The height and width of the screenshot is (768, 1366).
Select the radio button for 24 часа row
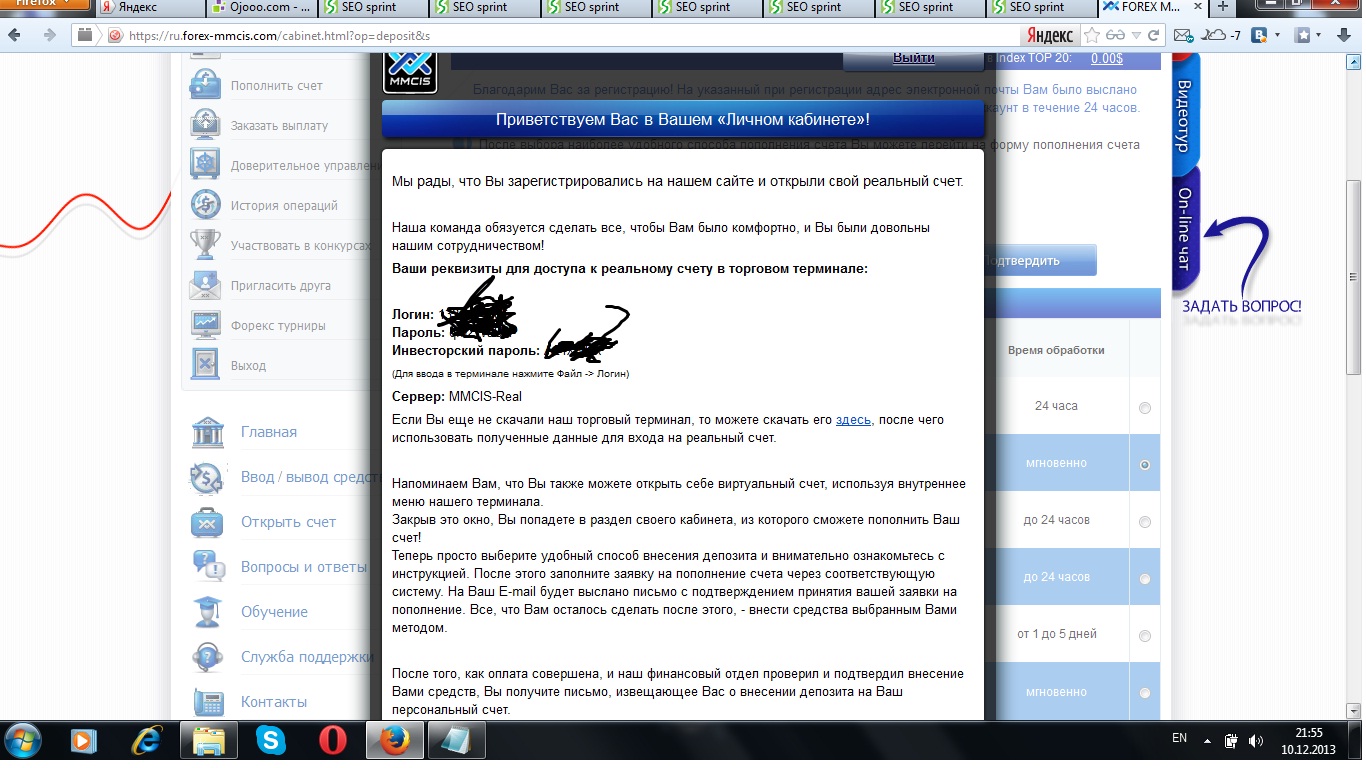coord(1145,407)
